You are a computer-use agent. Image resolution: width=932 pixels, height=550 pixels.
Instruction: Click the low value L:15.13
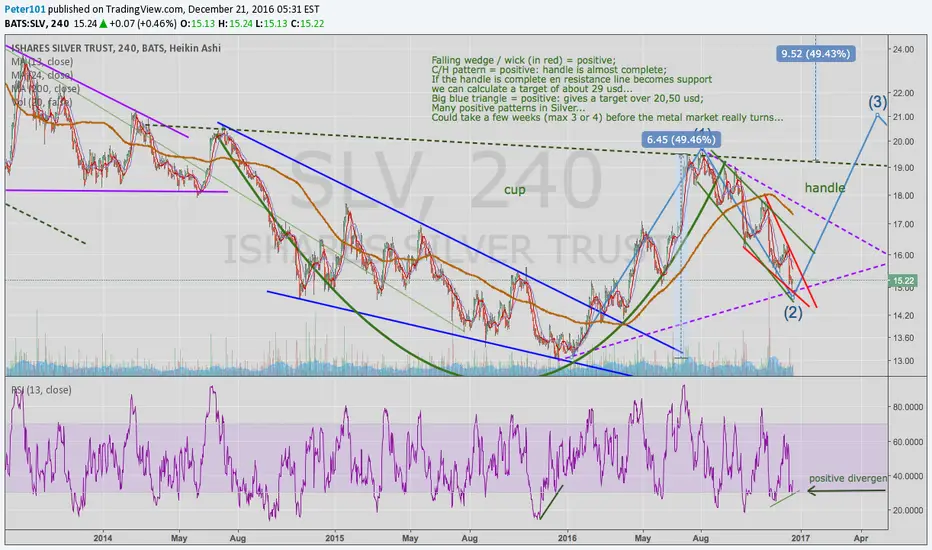pos(270,24)
